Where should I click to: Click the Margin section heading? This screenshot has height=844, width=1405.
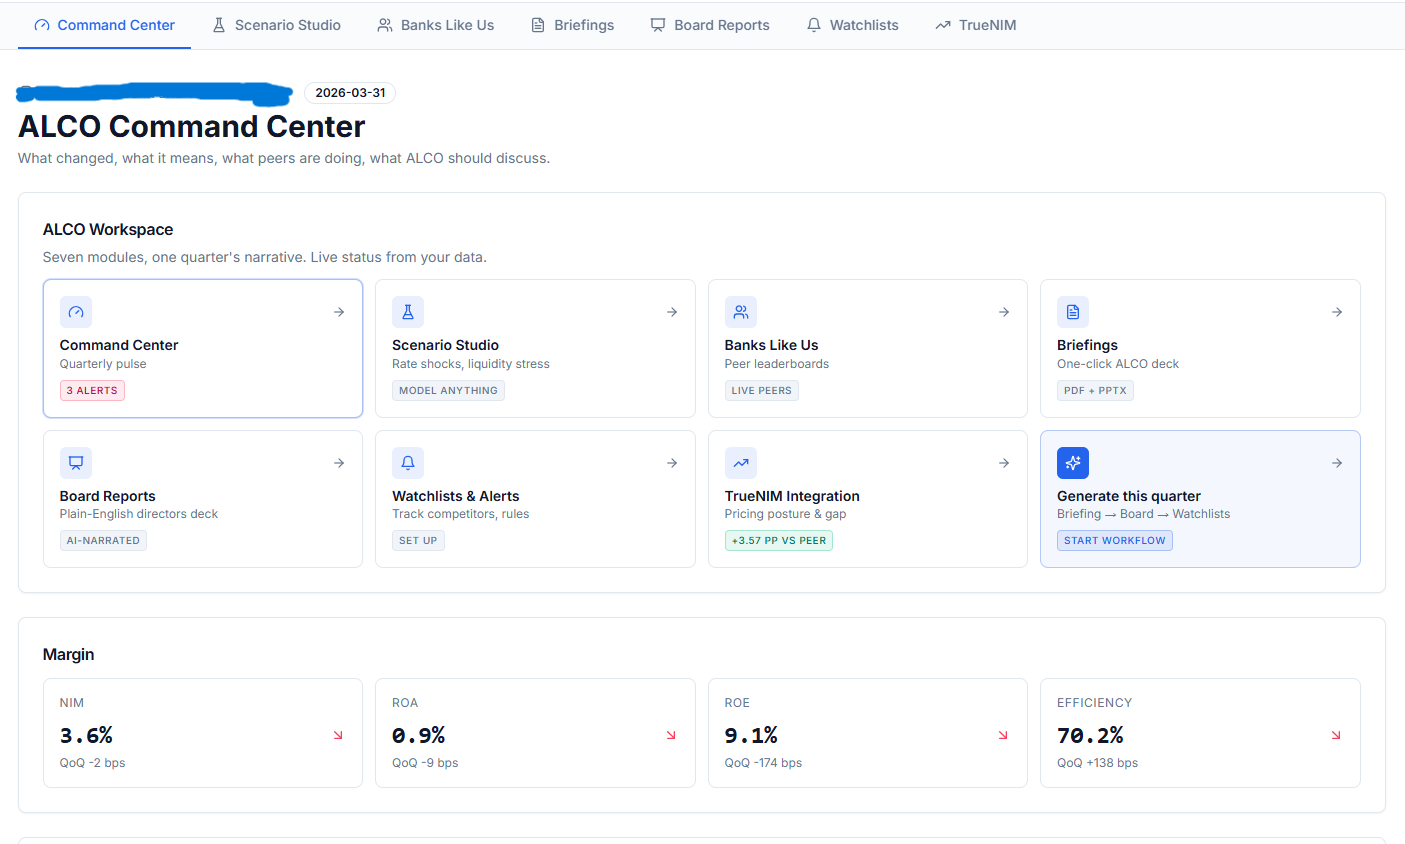(x=69, y=654)
